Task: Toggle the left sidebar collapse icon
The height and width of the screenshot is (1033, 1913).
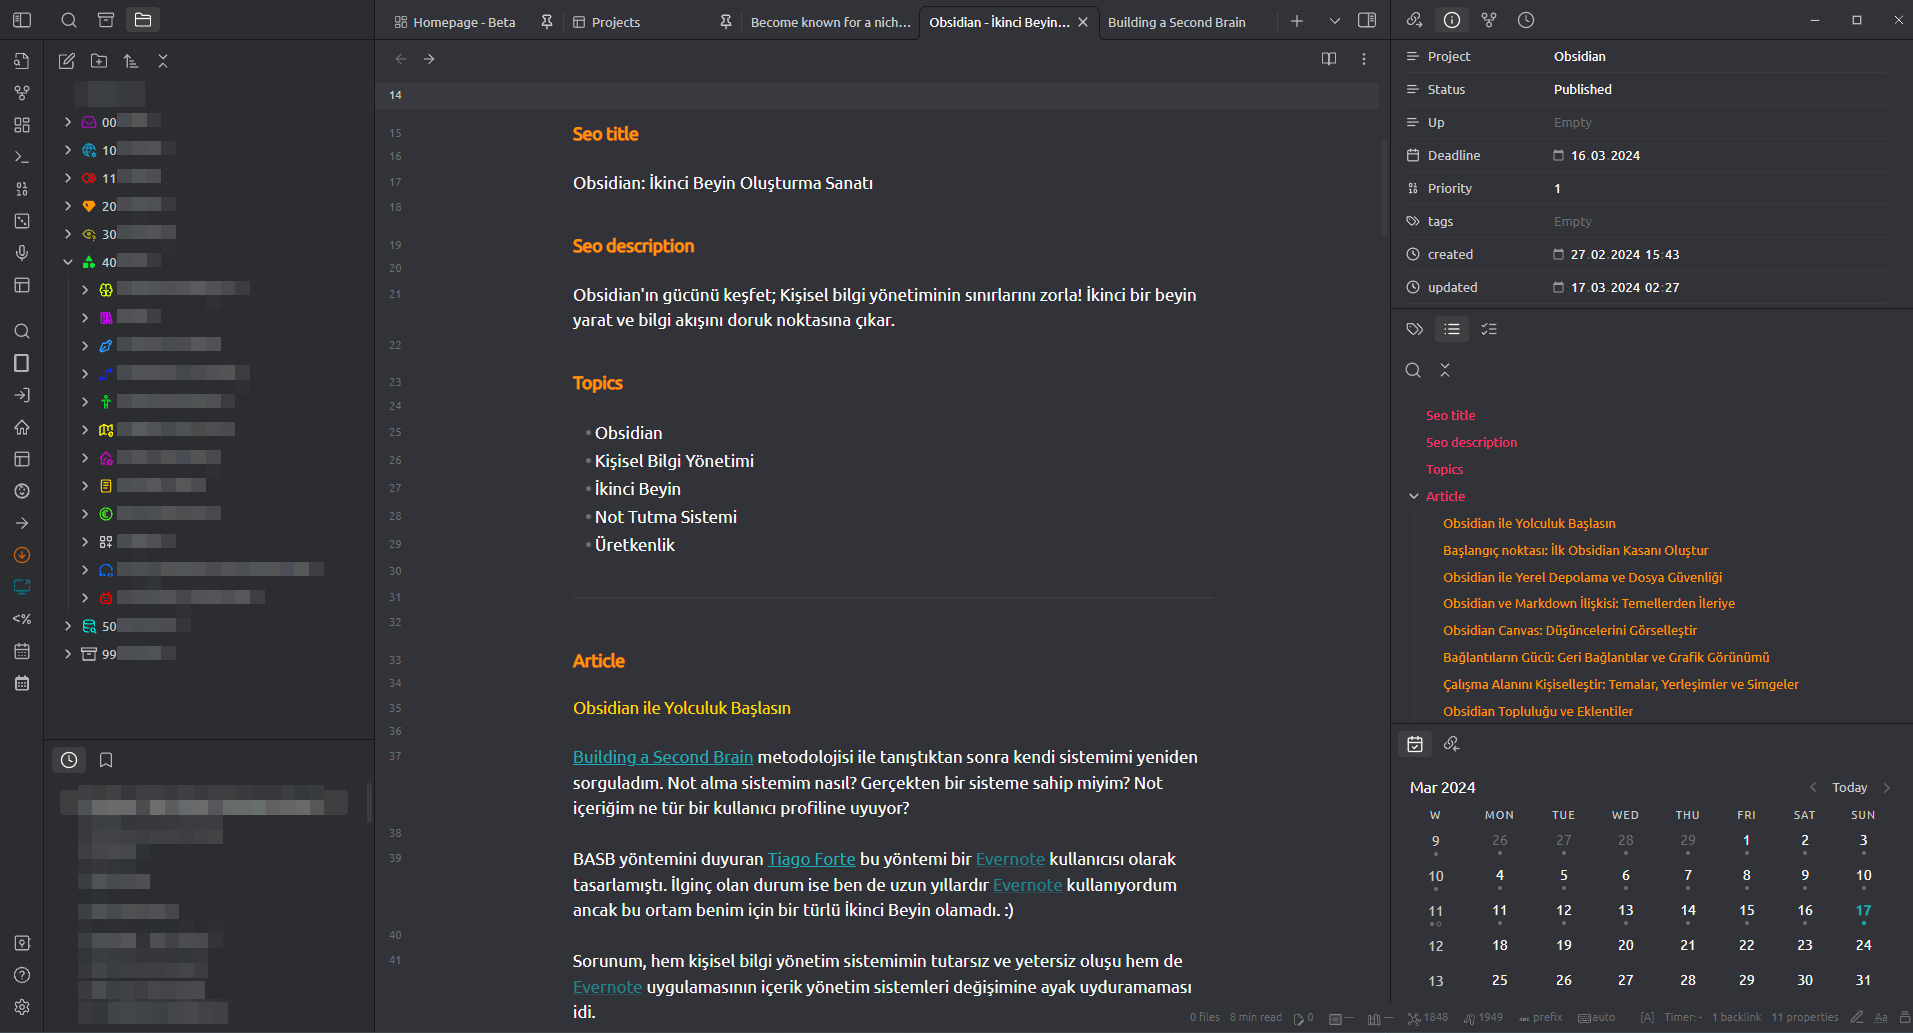Action: [22, 20]
